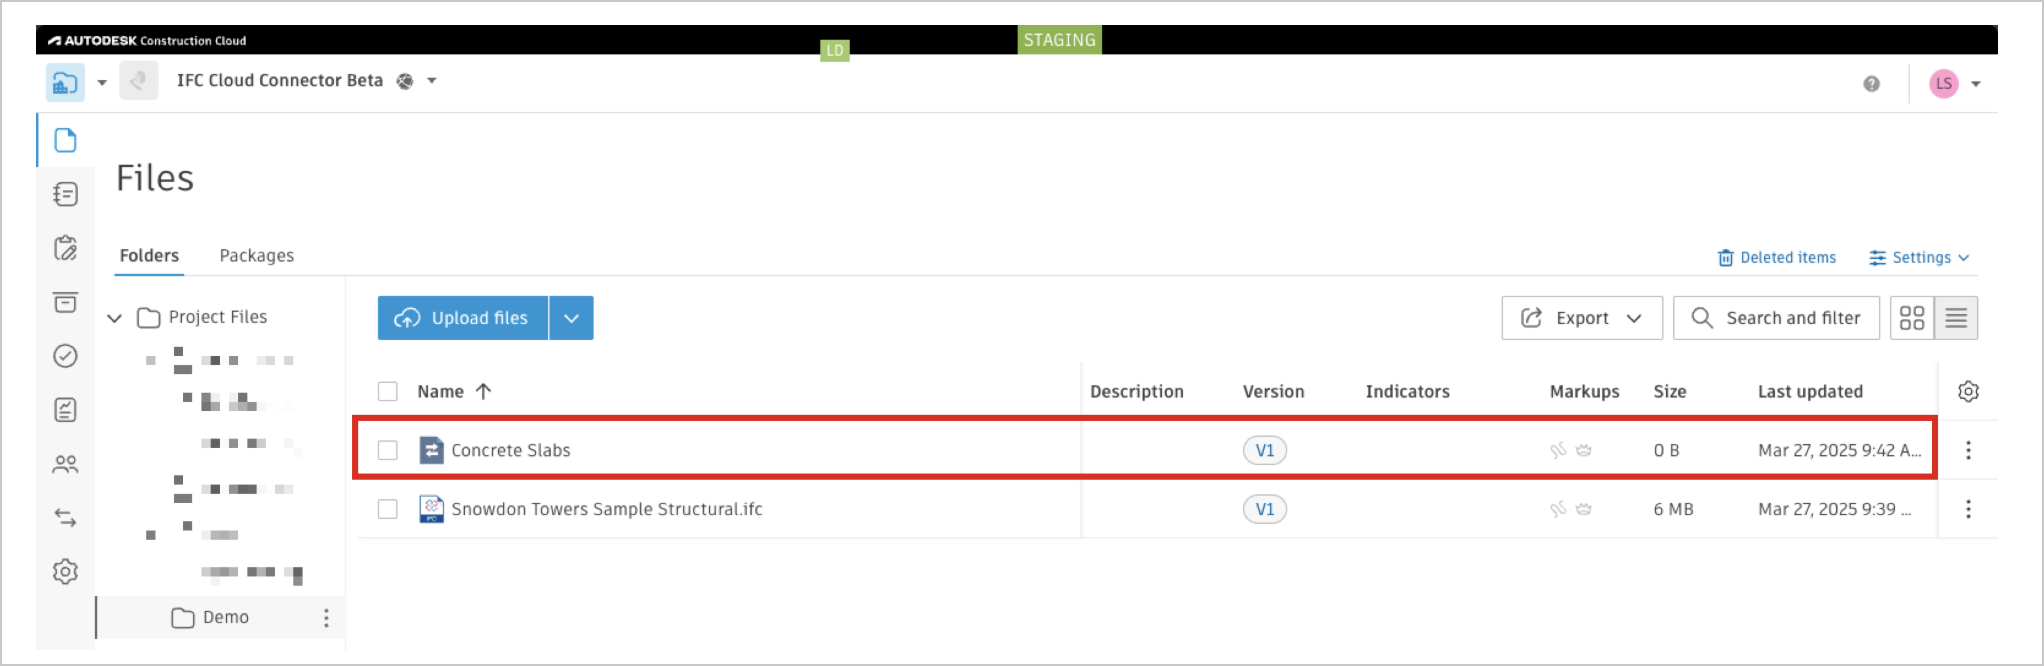This screenshot has height=666, width=2044.
Task: Open more options for Snowdon Towers file
Action: [1968, 509]
